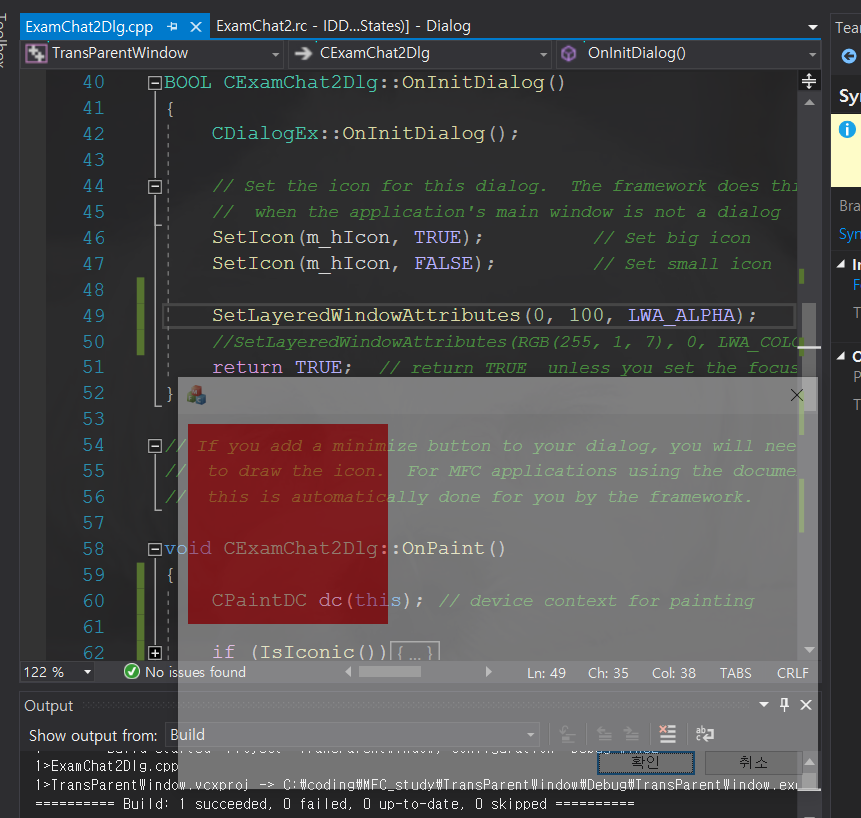Collapse the OnInitDialog code block at line 40
Viewport: 861px width, 818px height.
154,82
